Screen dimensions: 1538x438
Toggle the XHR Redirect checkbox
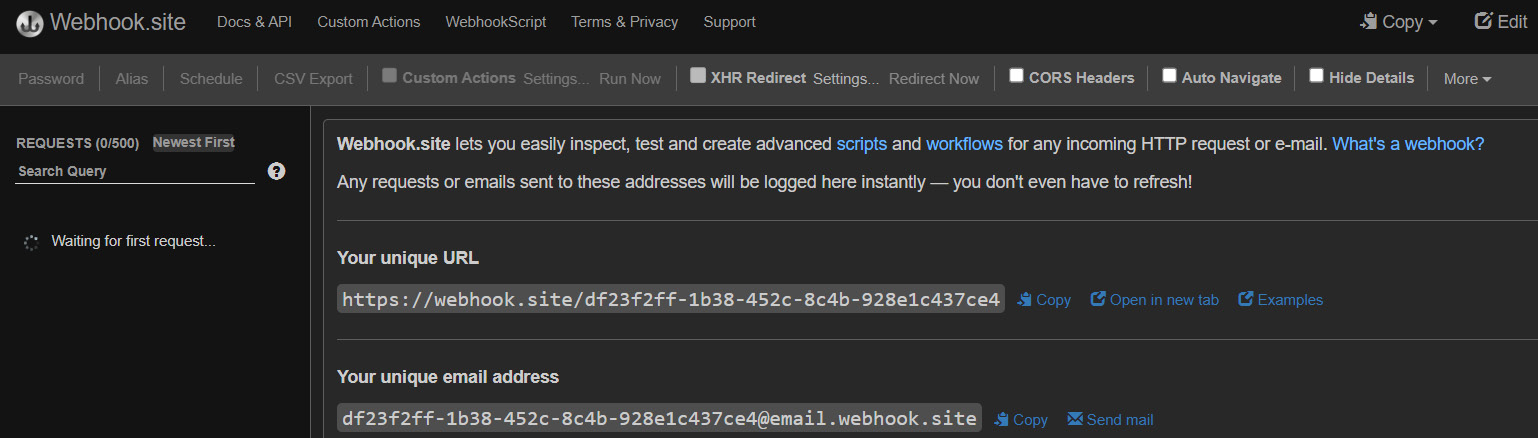coord(698,75)
